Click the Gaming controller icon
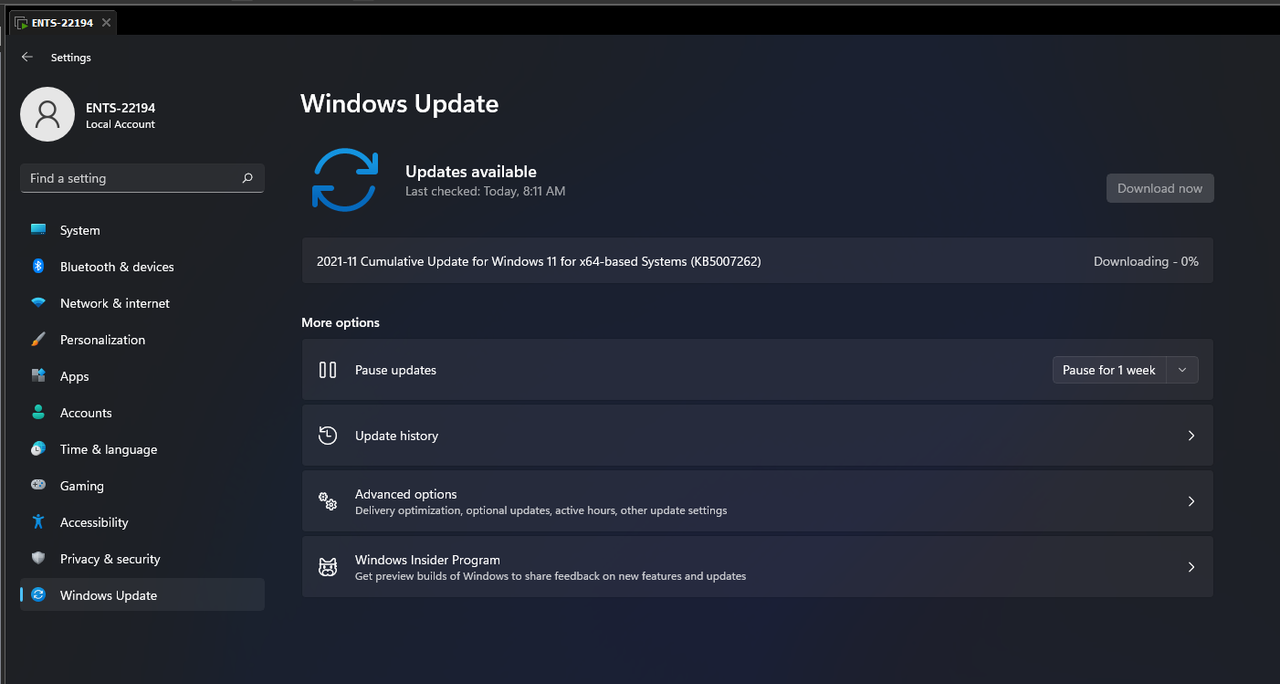Viewport: 1280px width, 684px height. 38,485
